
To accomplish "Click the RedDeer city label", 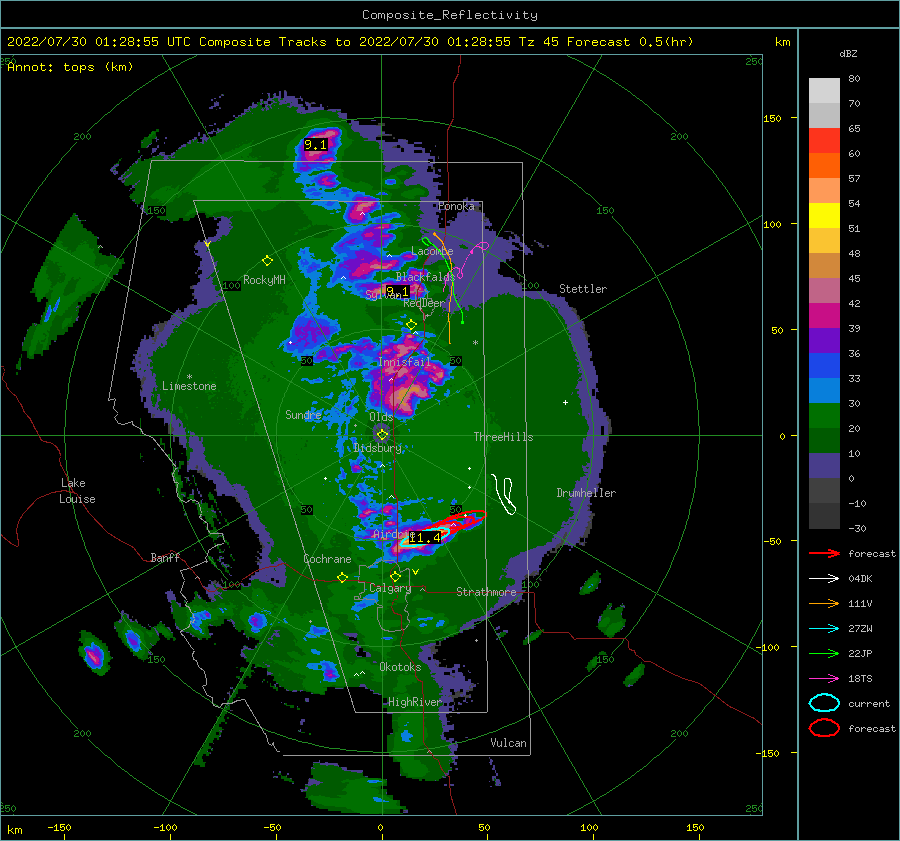I will pyautogui.click(x=424, y=303).
